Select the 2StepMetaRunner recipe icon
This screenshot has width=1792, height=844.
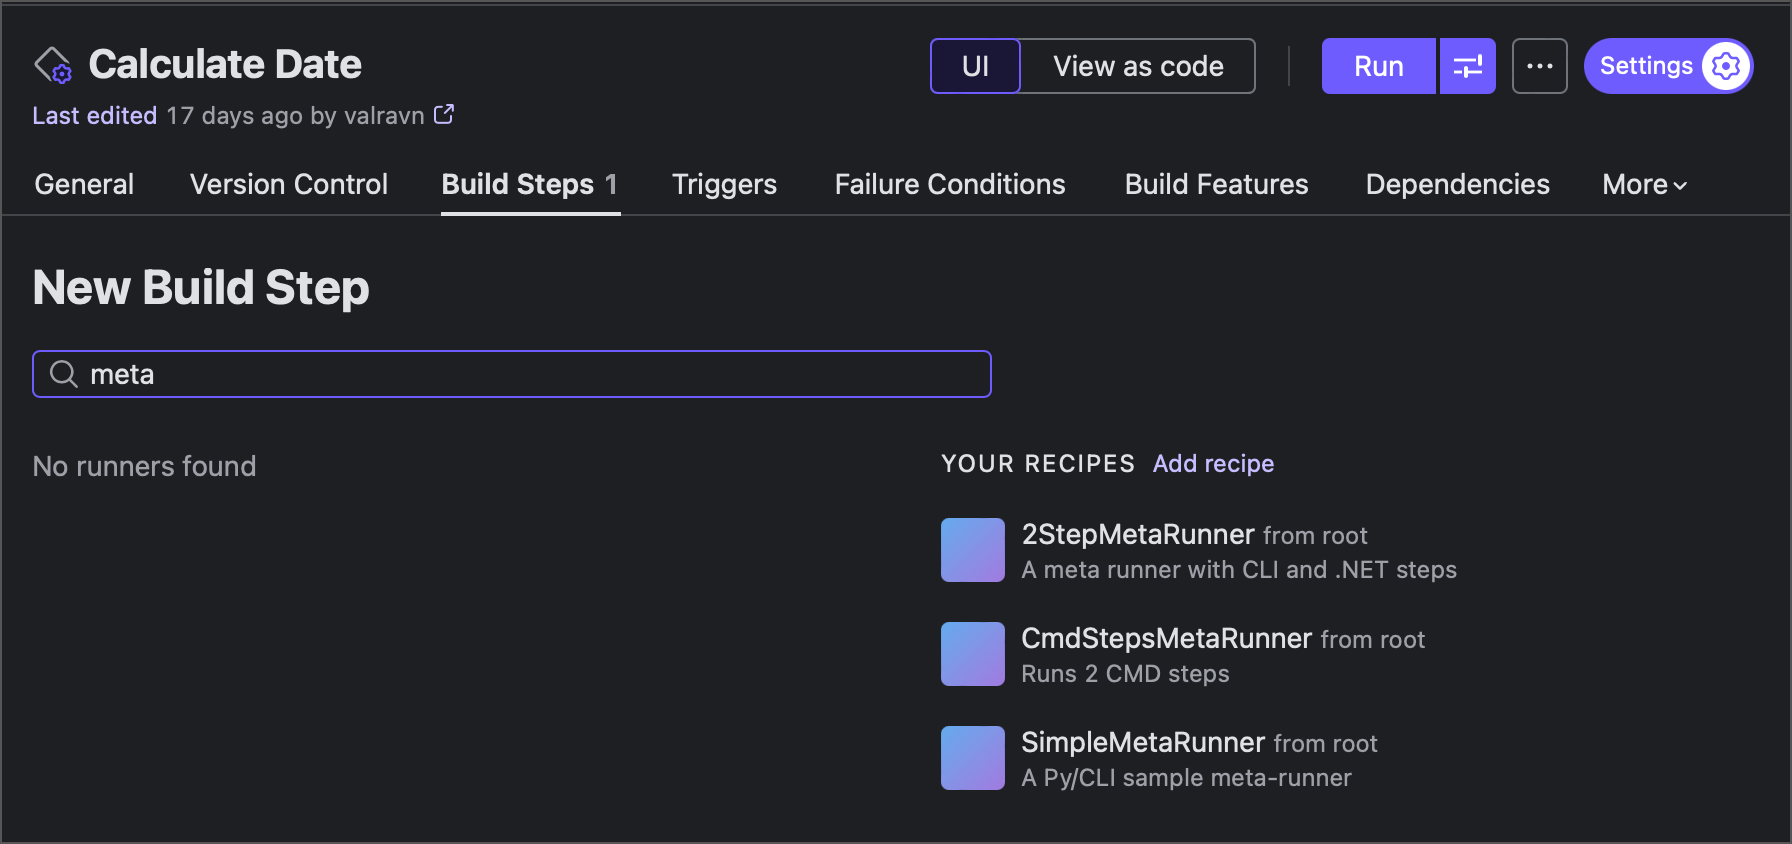point(972,550)
